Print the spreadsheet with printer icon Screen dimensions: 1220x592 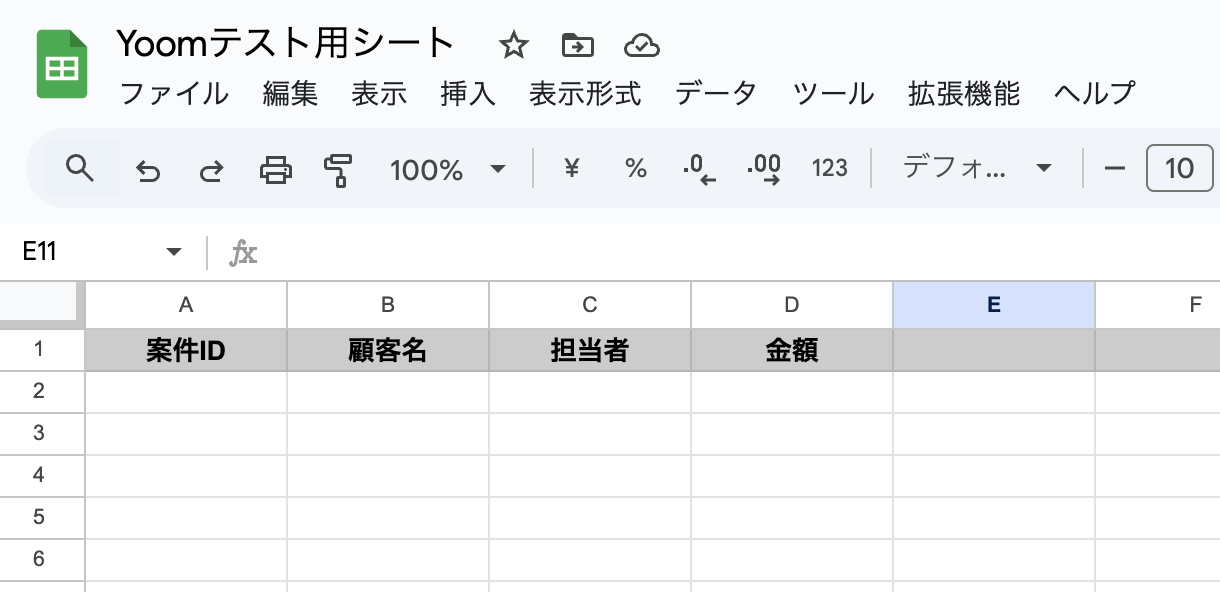(x=276, y=170)
